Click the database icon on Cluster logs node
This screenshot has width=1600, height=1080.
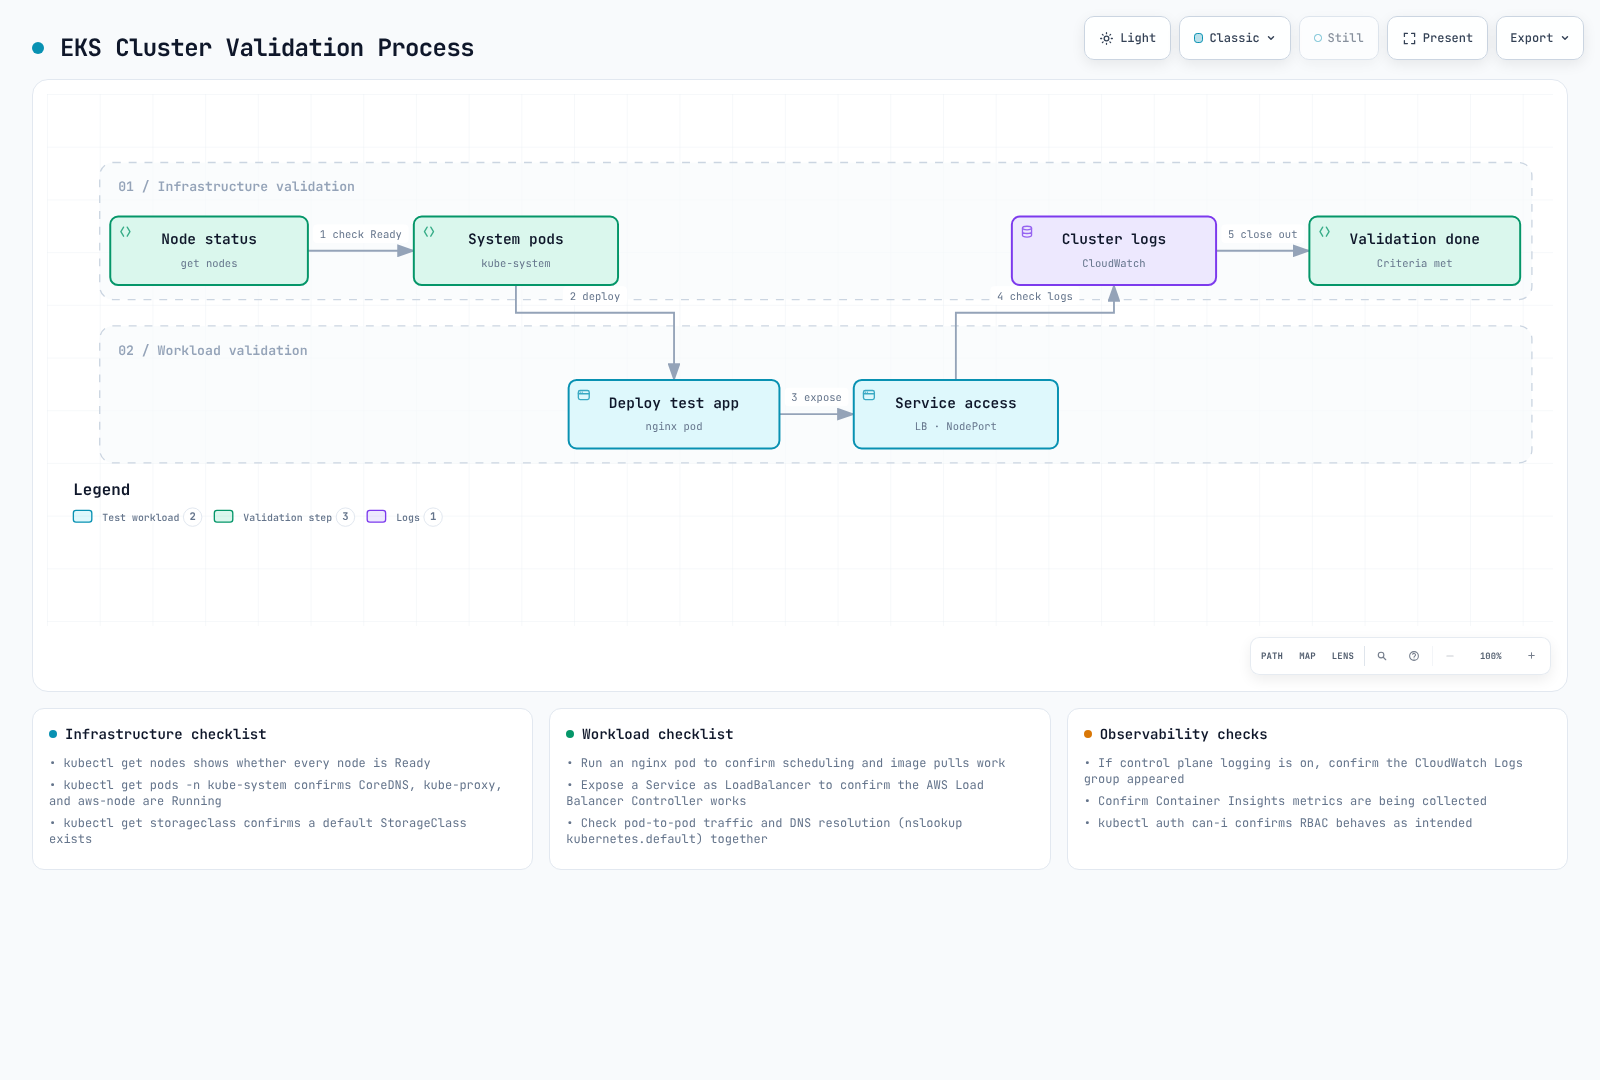click(x=1027, y=231)
